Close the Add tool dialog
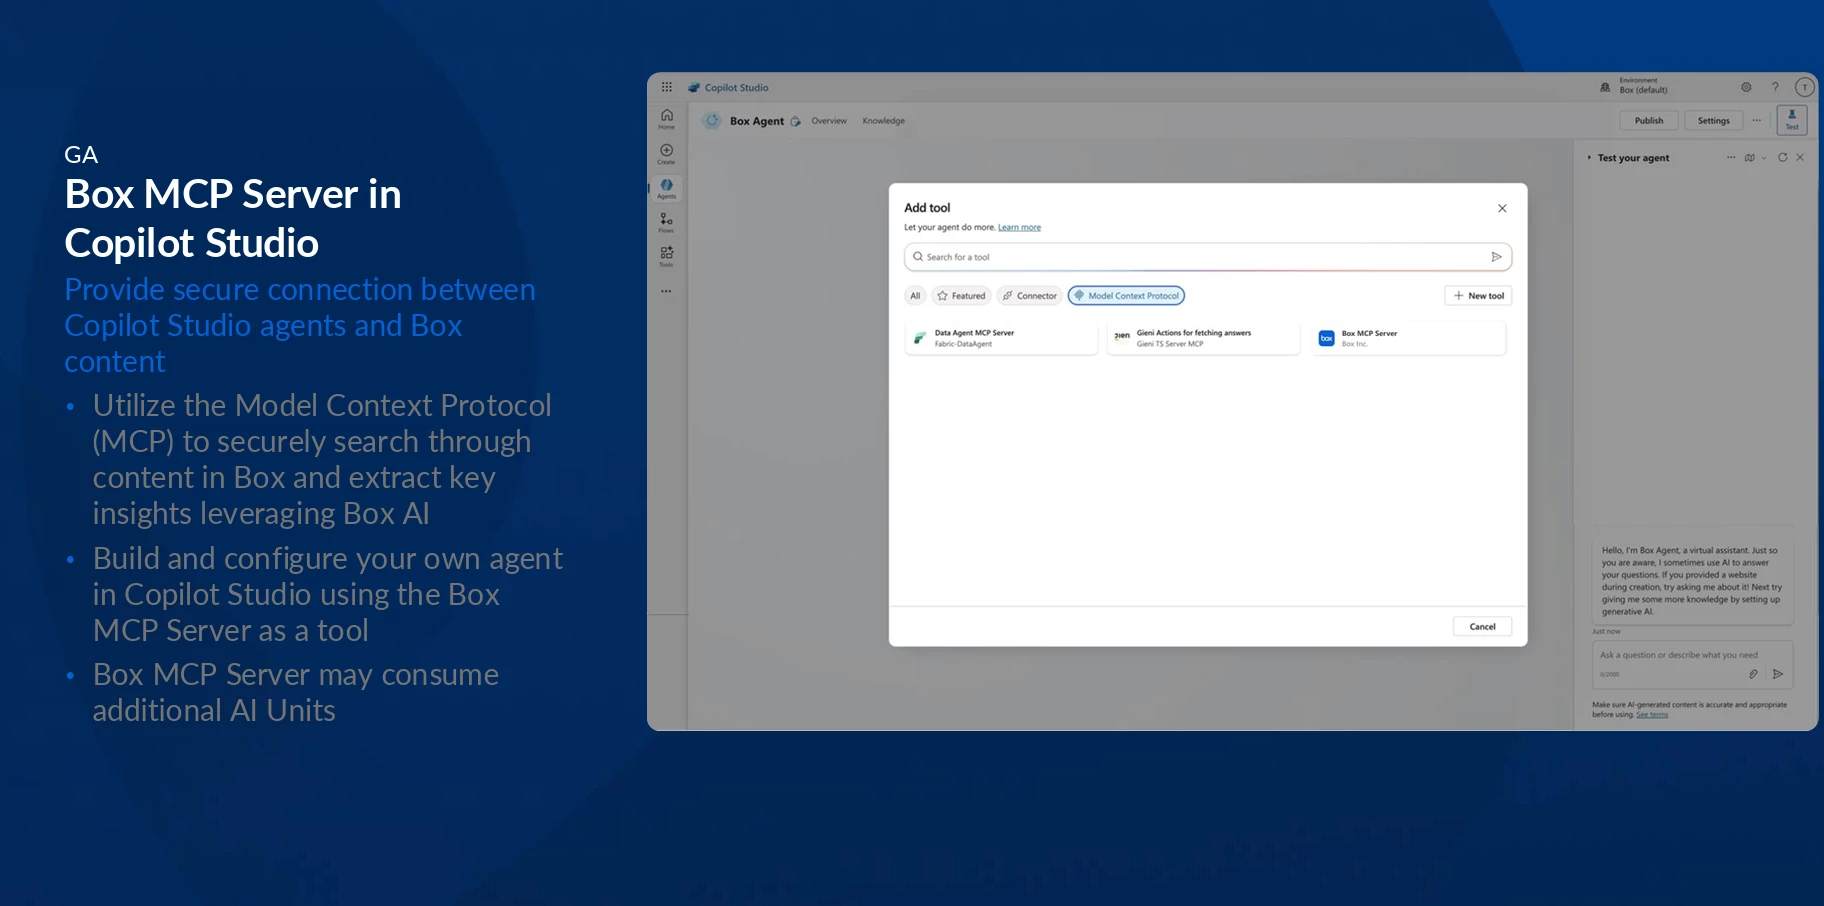This screenshot has height=906, width=1824. pos(1502,208)
